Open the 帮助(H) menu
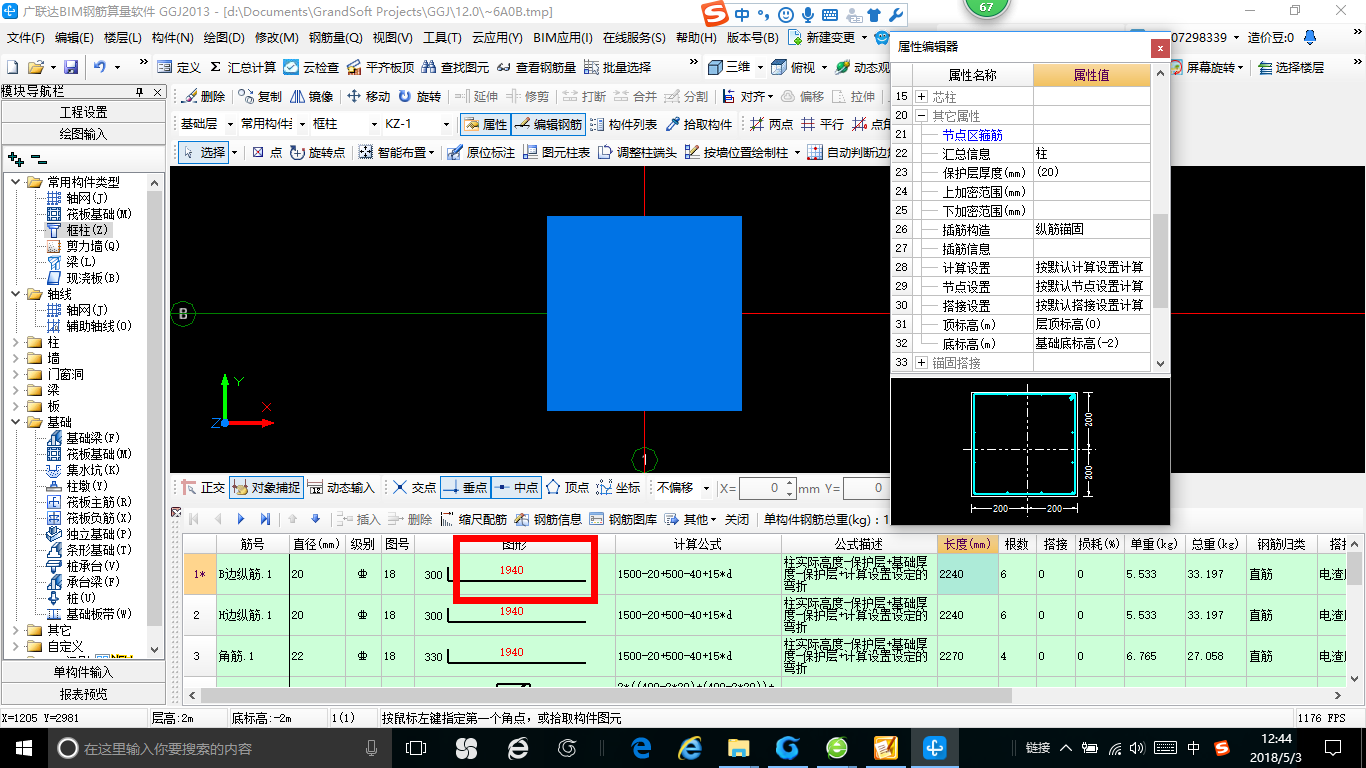This screenshot has height=768, width=1366. click(x=696, y=38)
